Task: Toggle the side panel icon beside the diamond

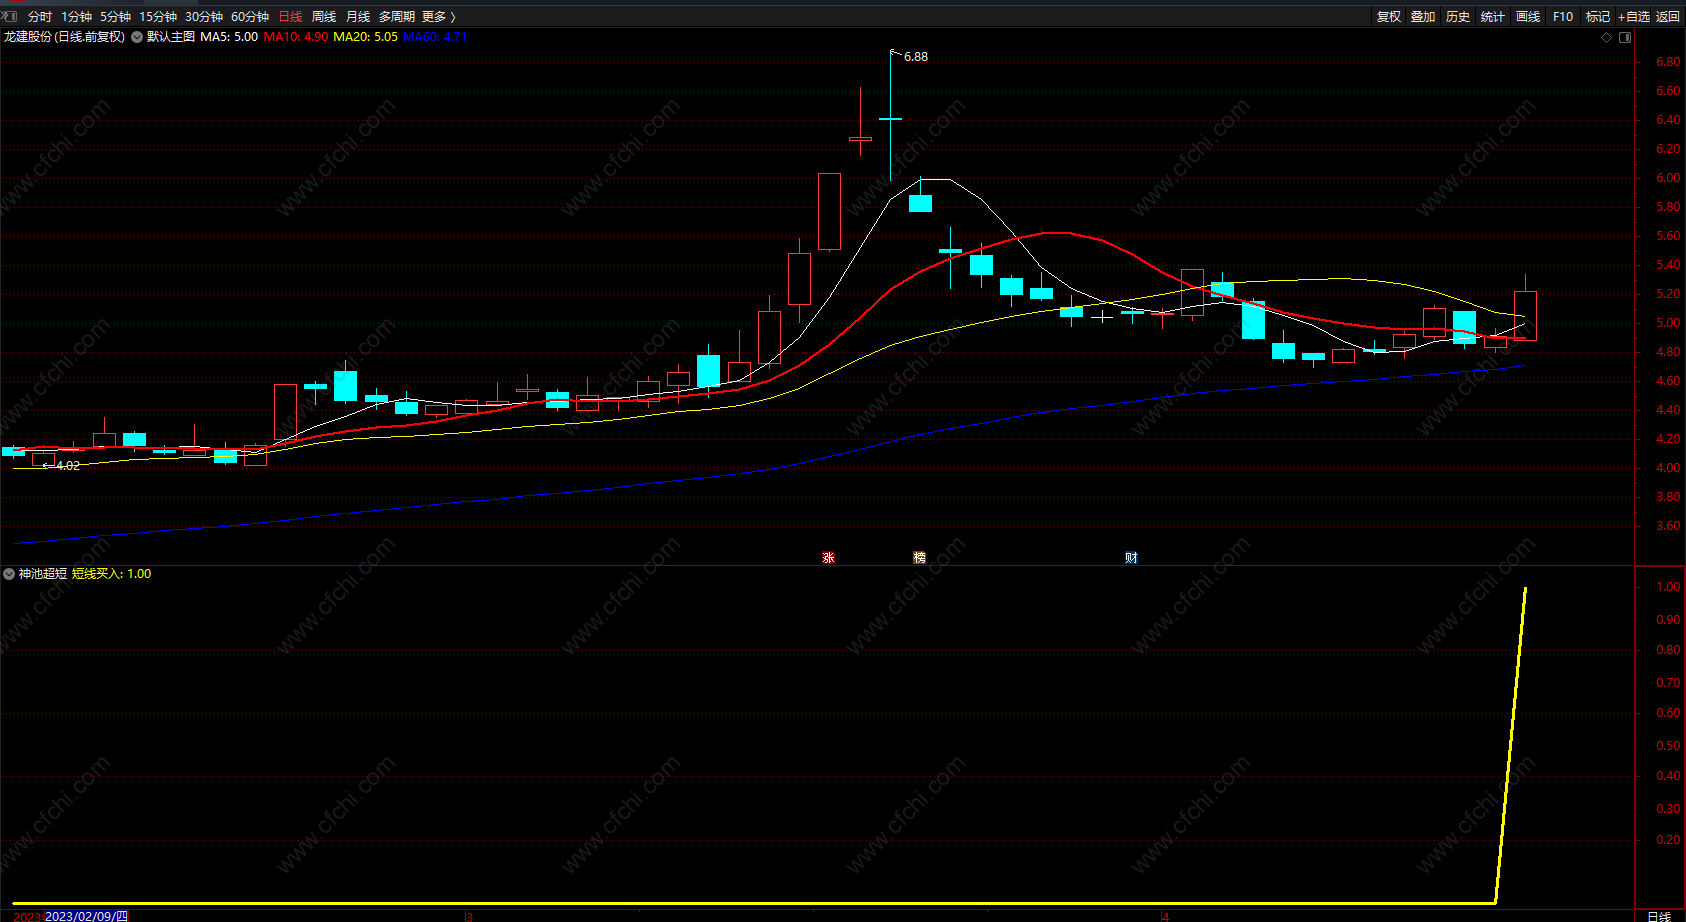Action: click(x=1625, y=37)
